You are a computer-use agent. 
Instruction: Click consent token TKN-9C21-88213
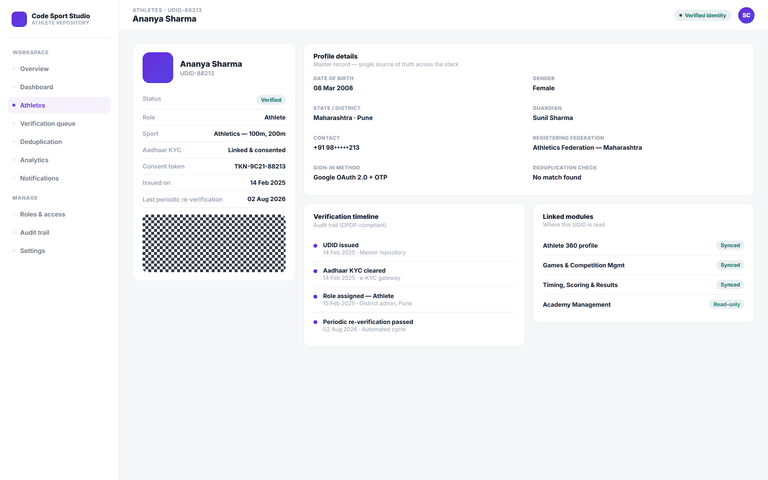260,167
